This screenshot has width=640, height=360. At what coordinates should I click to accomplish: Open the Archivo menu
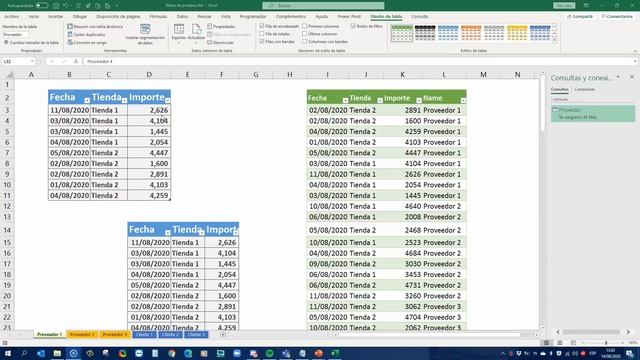pyautogui.click(x=11, y=17)
